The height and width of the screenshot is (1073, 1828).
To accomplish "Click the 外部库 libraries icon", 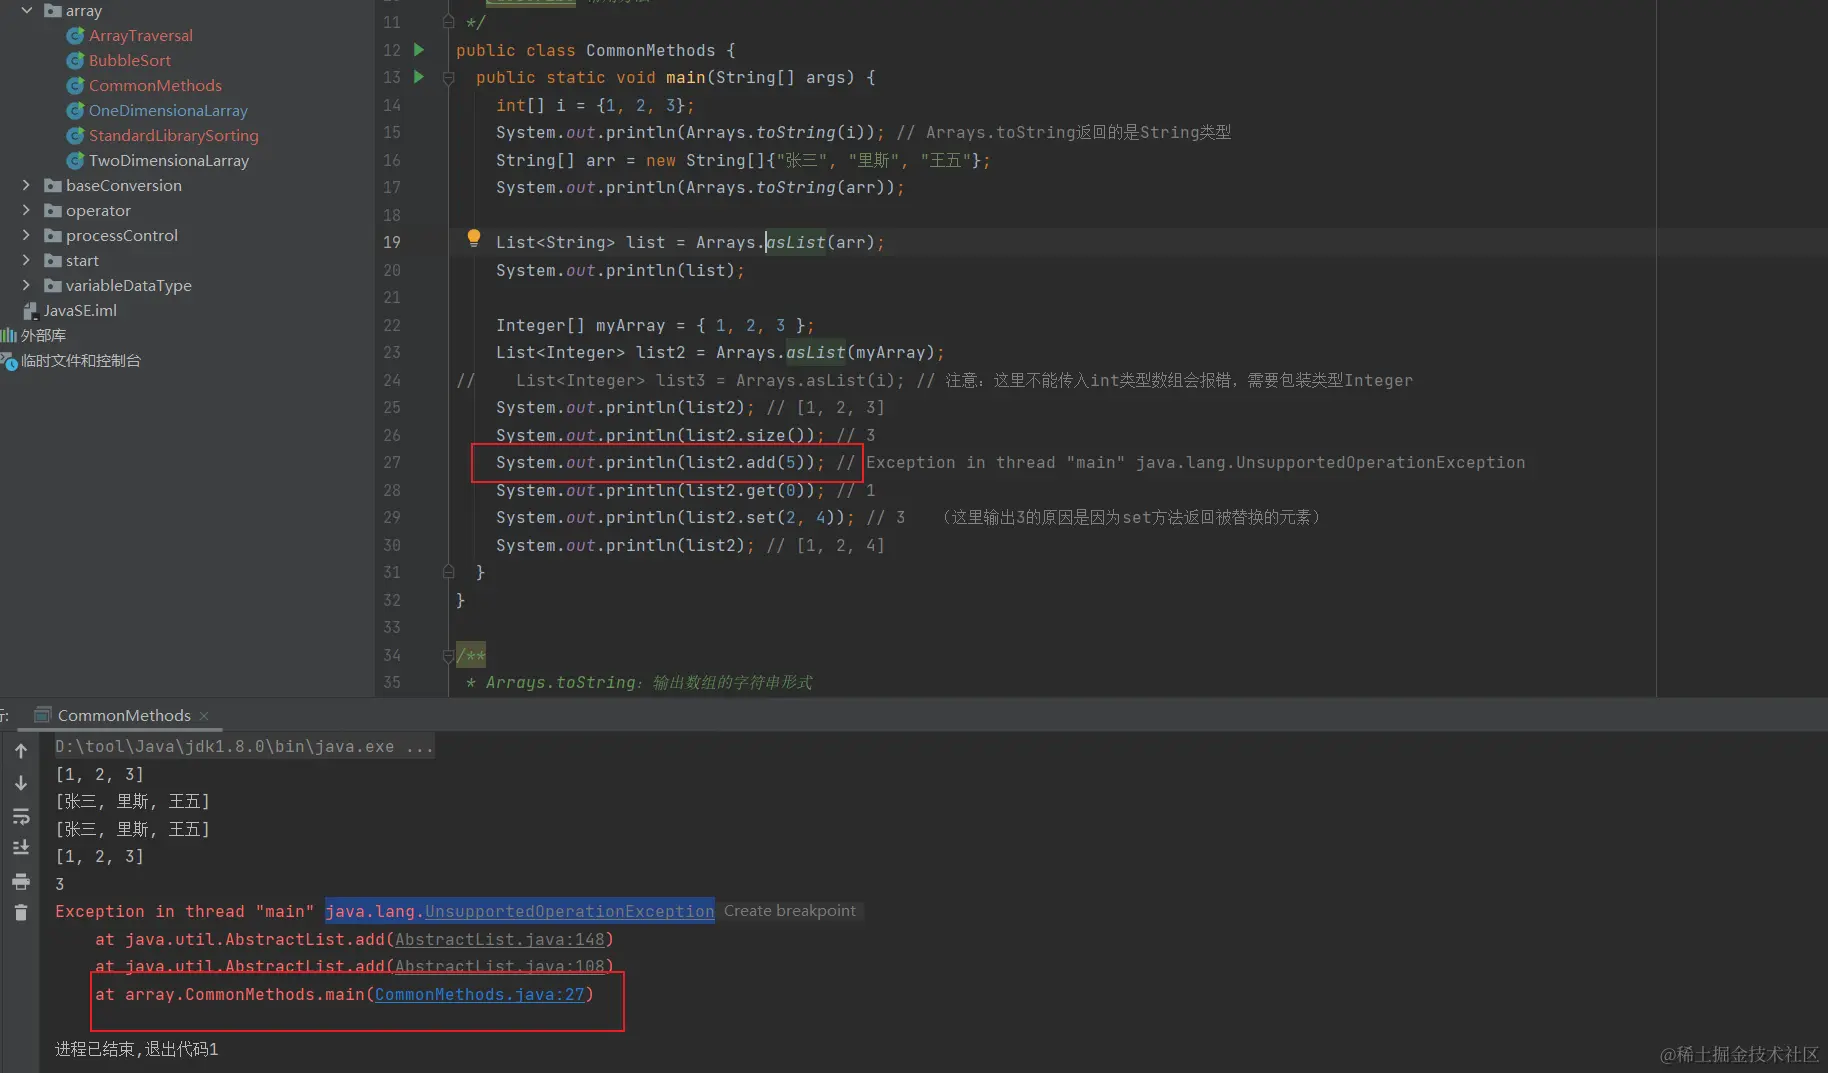I will point(9,336).
